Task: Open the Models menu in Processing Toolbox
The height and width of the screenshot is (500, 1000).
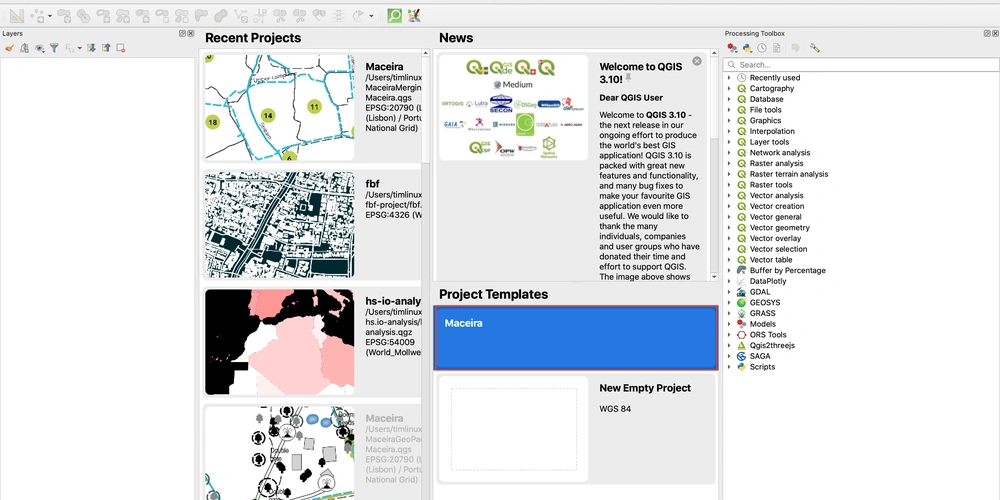Action: coord(732,48)
